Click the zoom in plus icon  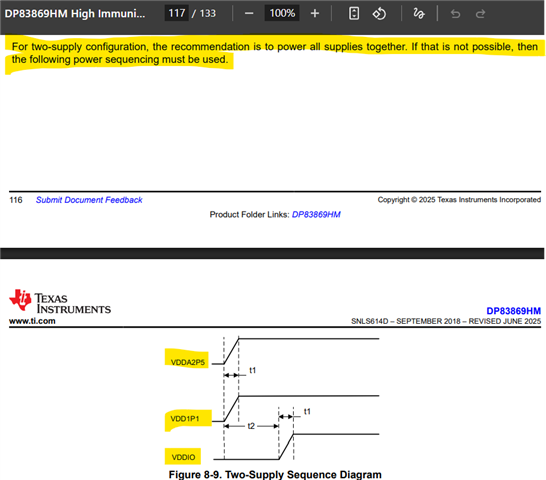point(315,14)
